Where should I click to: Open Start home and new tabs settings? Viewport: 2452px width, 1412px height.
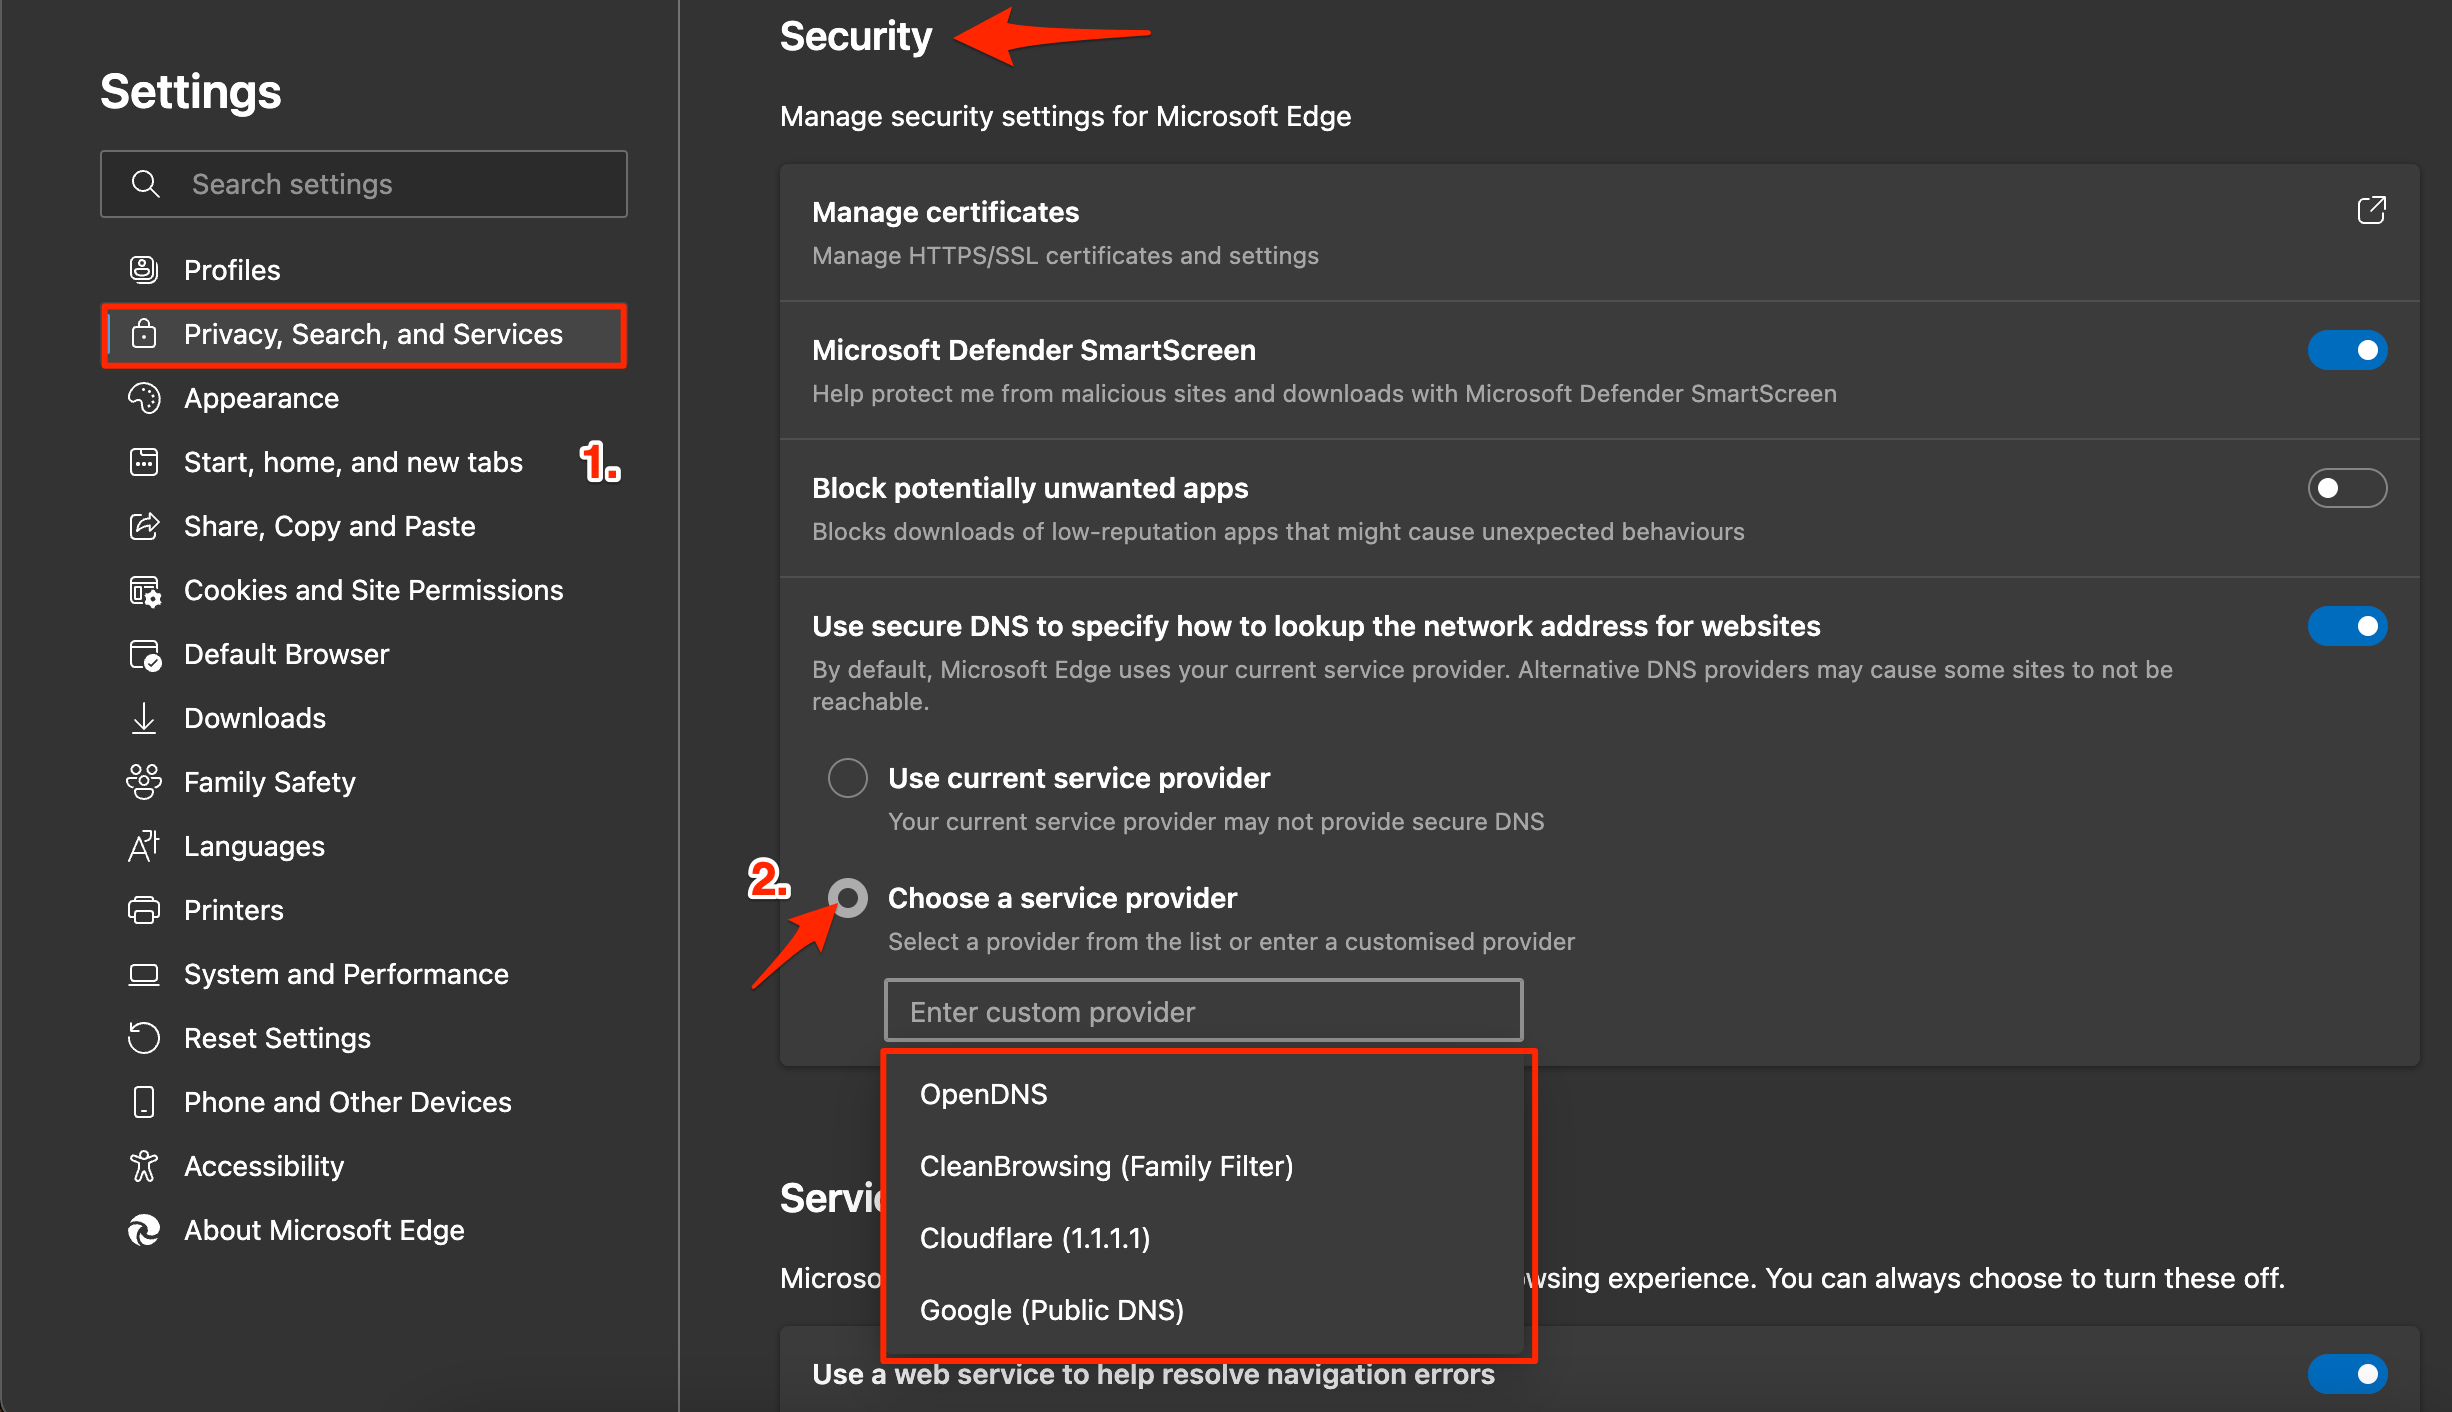352,460
